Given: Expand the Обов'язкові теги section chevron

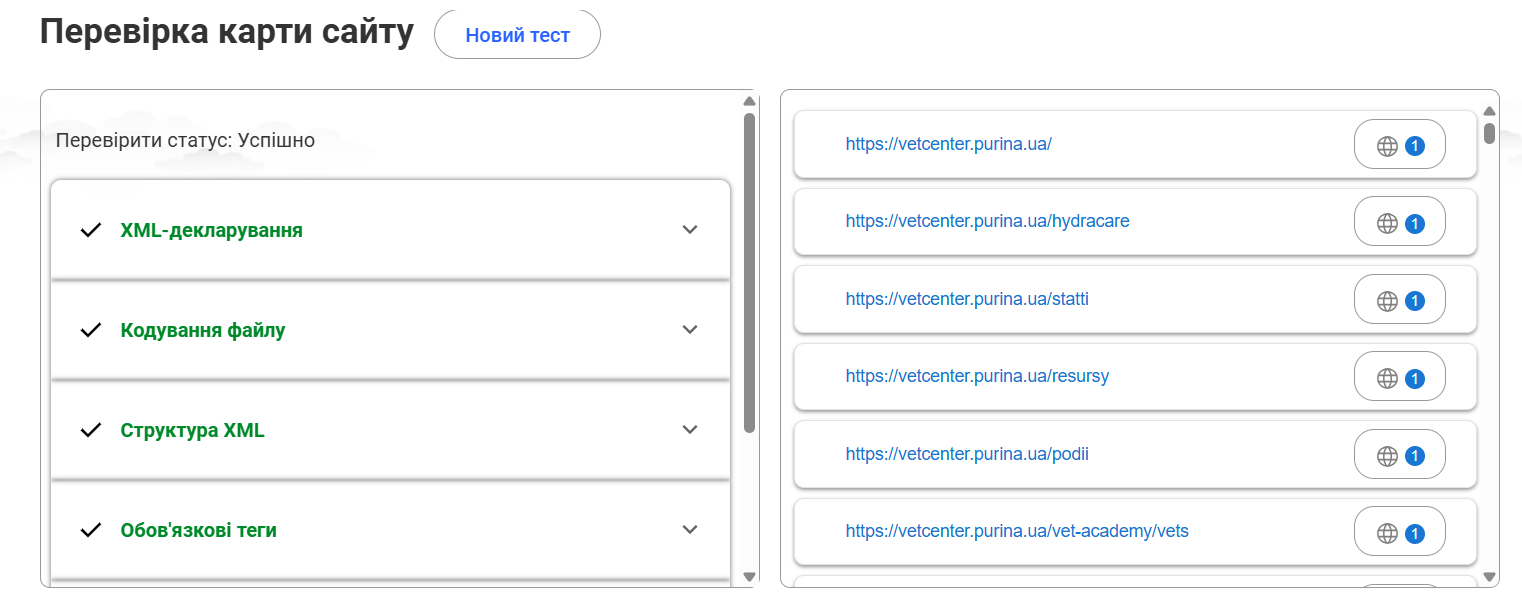Looking at the screenshot, I should click(689, 529).
